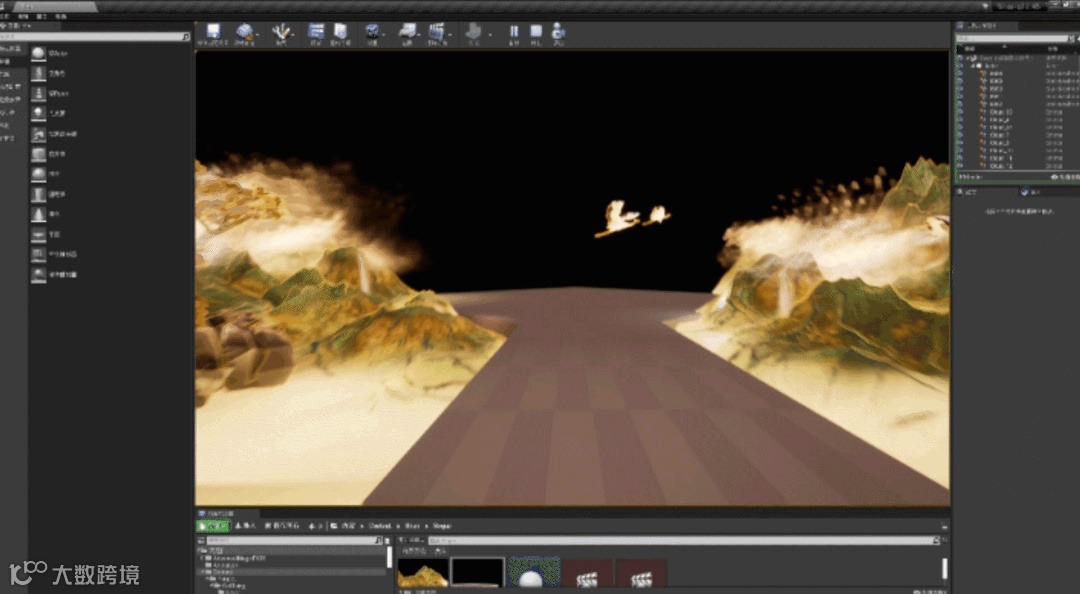Open the Help menu

61,16
